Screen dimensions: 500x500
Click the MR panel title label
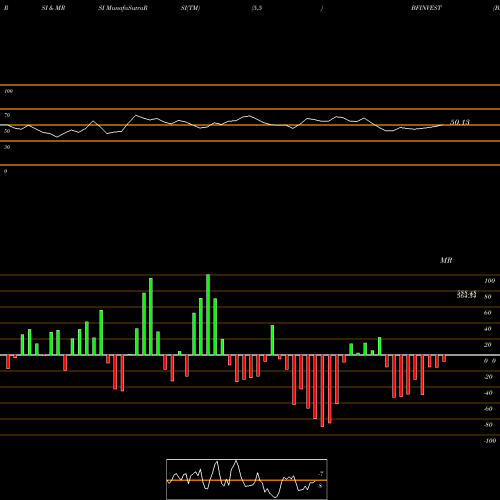click(x=446, y=260)
